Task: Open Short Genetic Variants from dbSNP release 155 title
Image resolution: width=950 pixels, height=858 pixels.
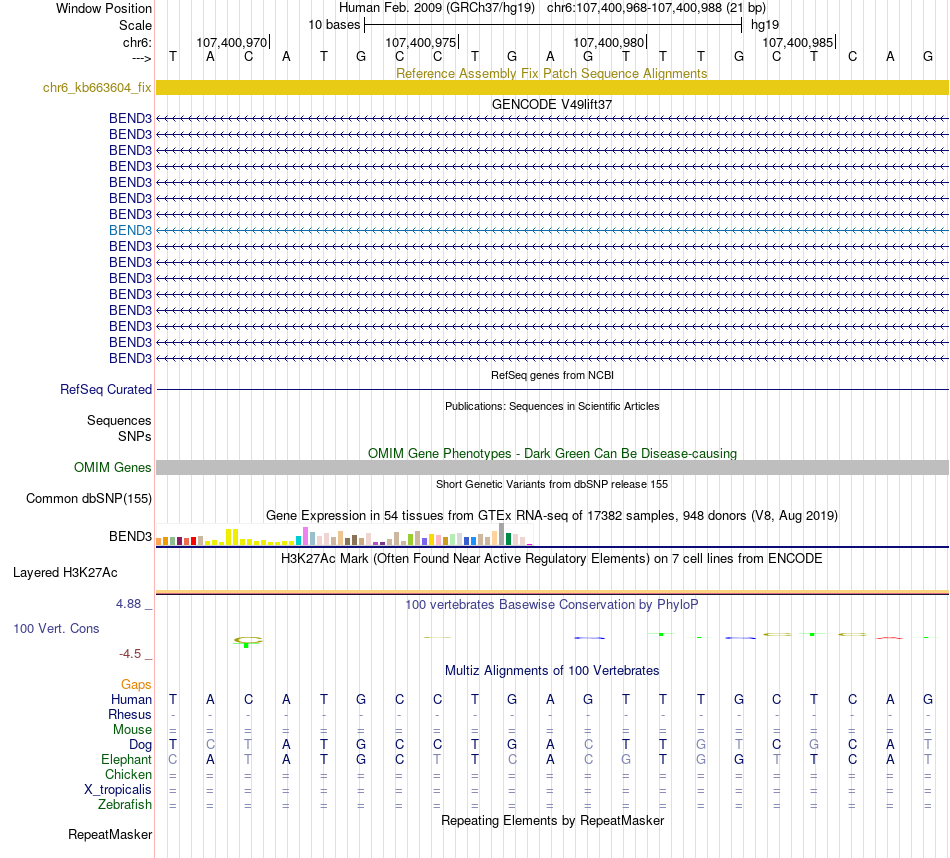Action: [x=552, y=484]
